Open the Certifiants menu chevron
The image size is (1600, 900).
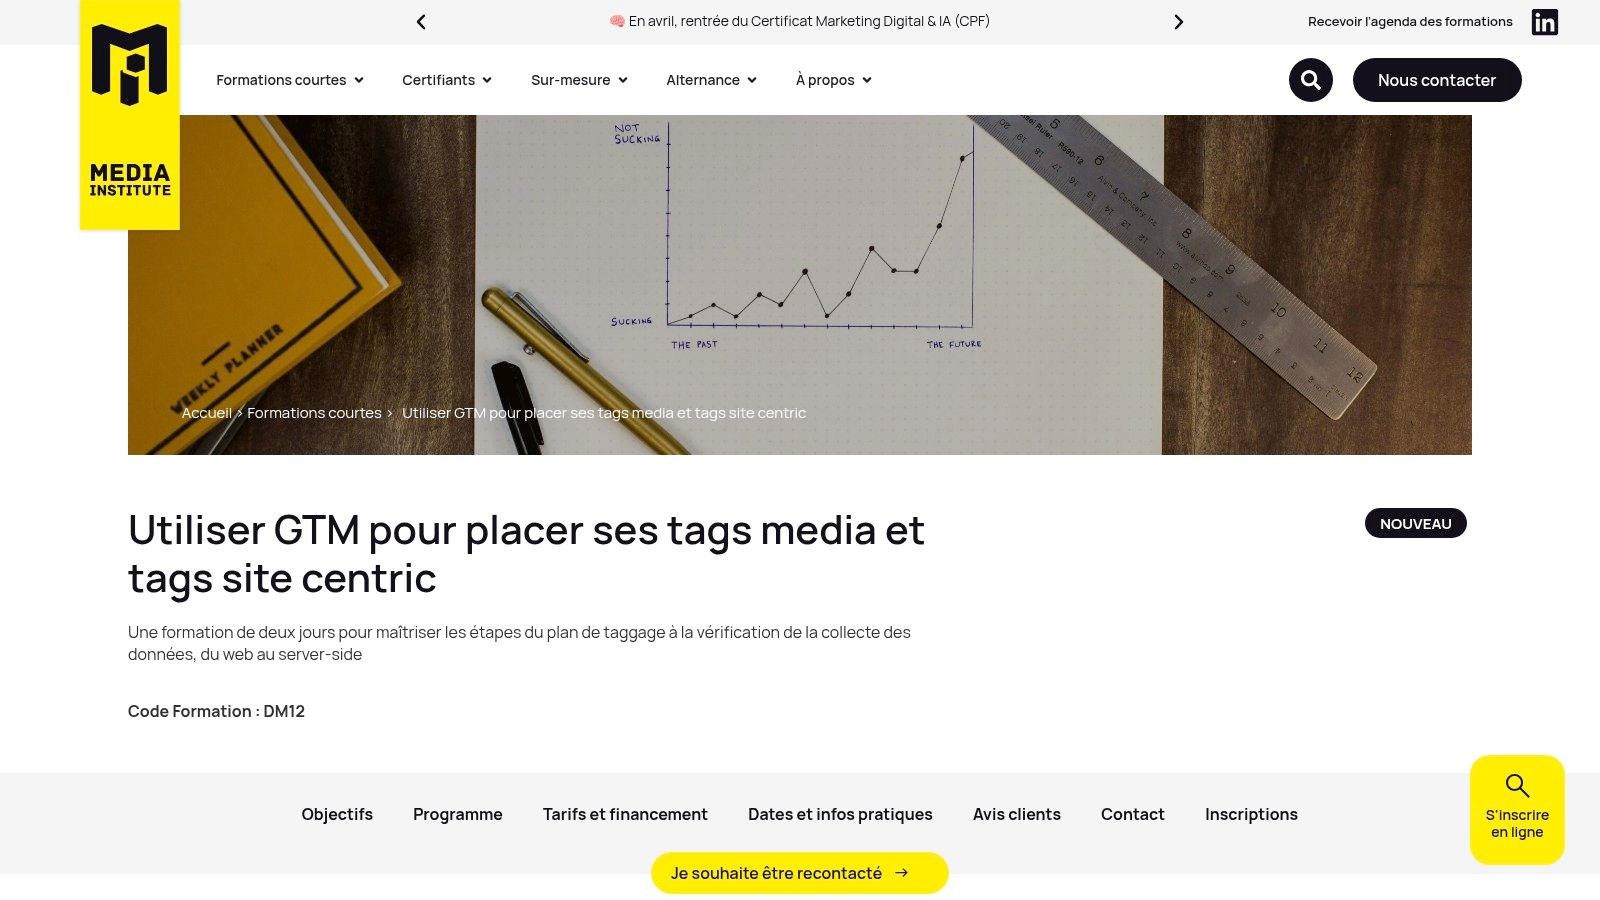click(487, 80)
